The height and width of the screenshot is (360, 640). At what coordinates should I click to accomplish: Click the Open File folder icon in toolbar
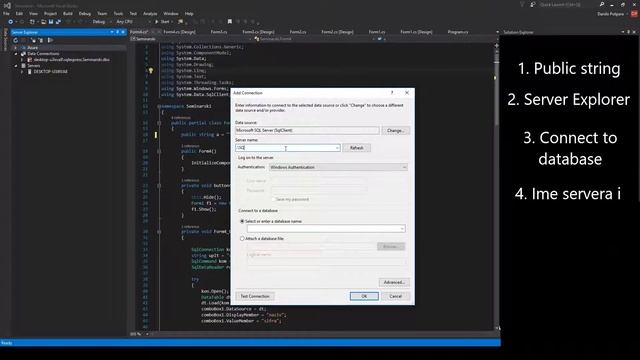click(x=43, y=22)
